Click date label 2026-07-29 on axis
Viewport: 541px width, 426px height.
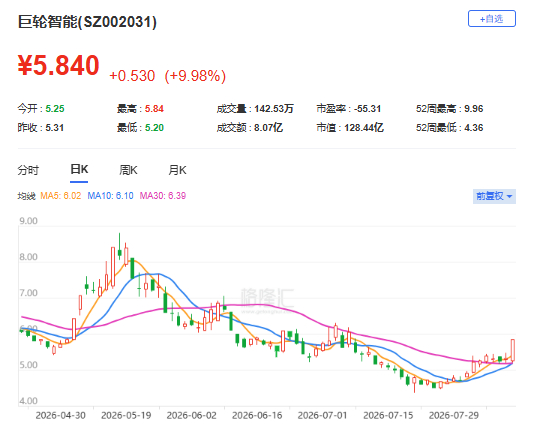[x=454, y=415]
